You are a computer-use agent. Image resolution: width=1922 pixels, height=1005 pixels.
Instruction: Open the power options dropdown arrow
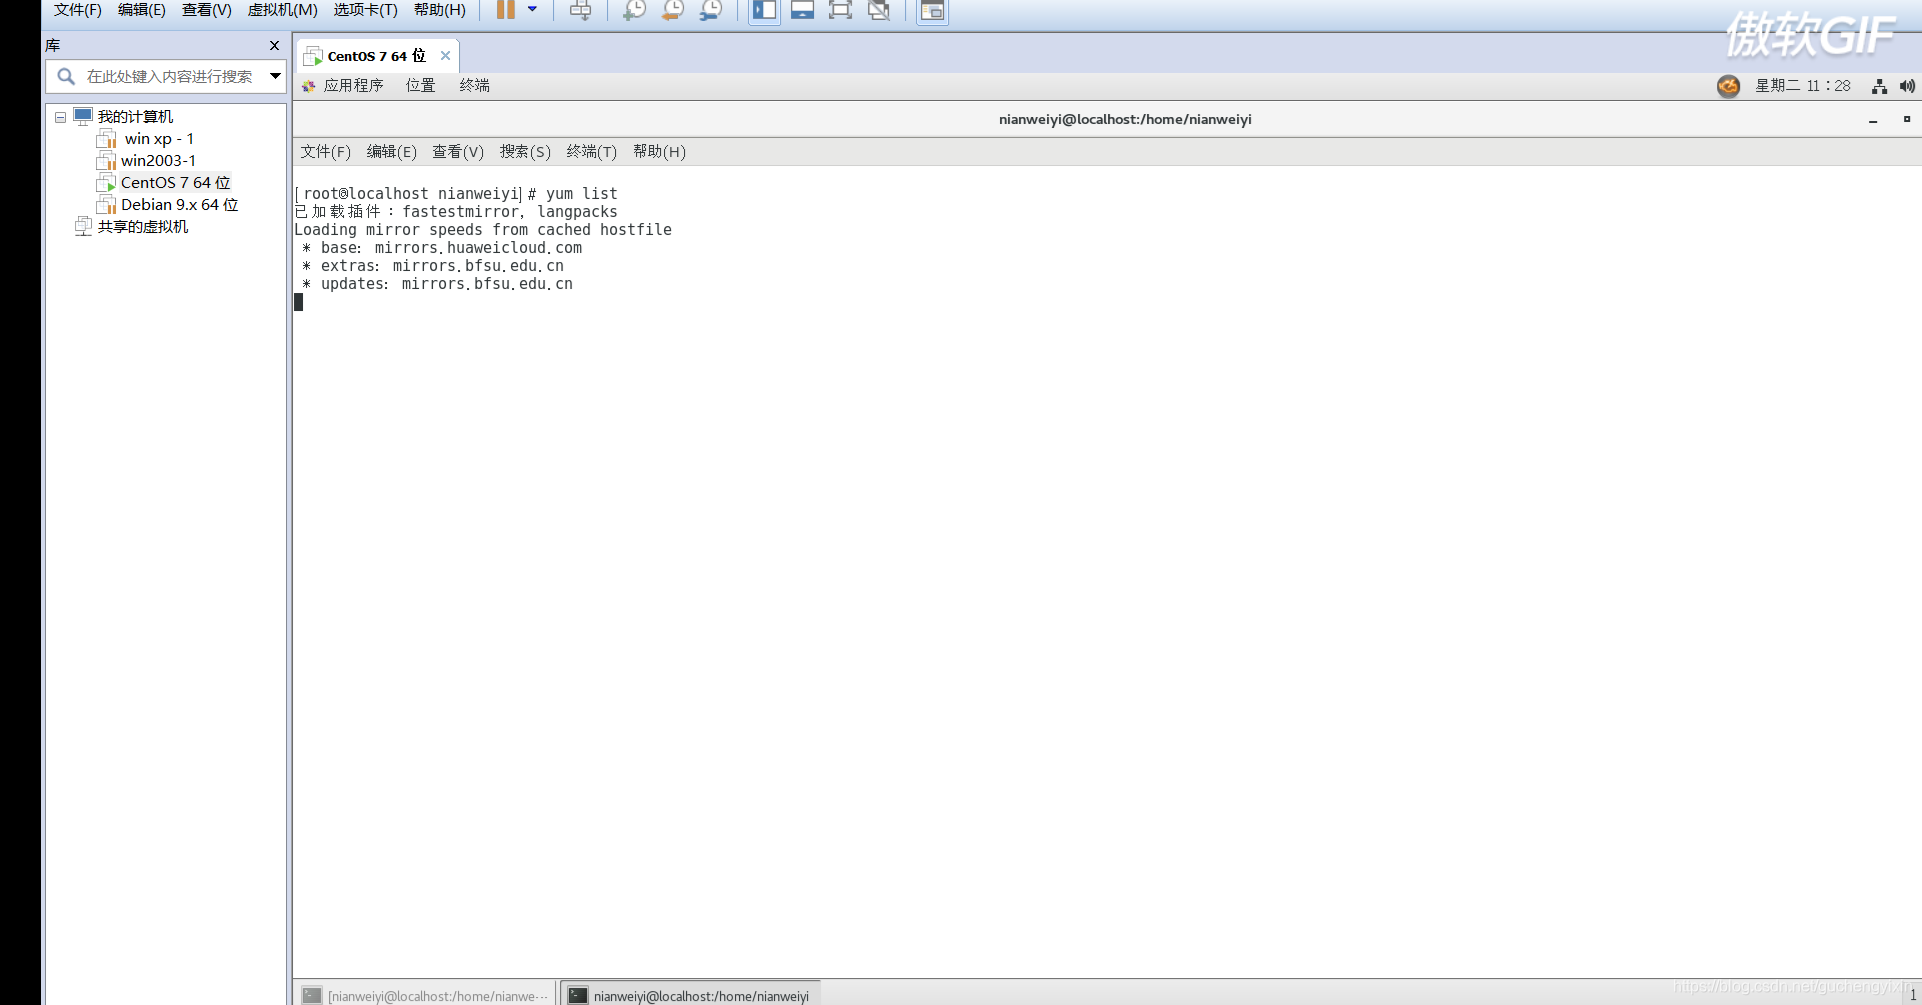tap(532, 10)
